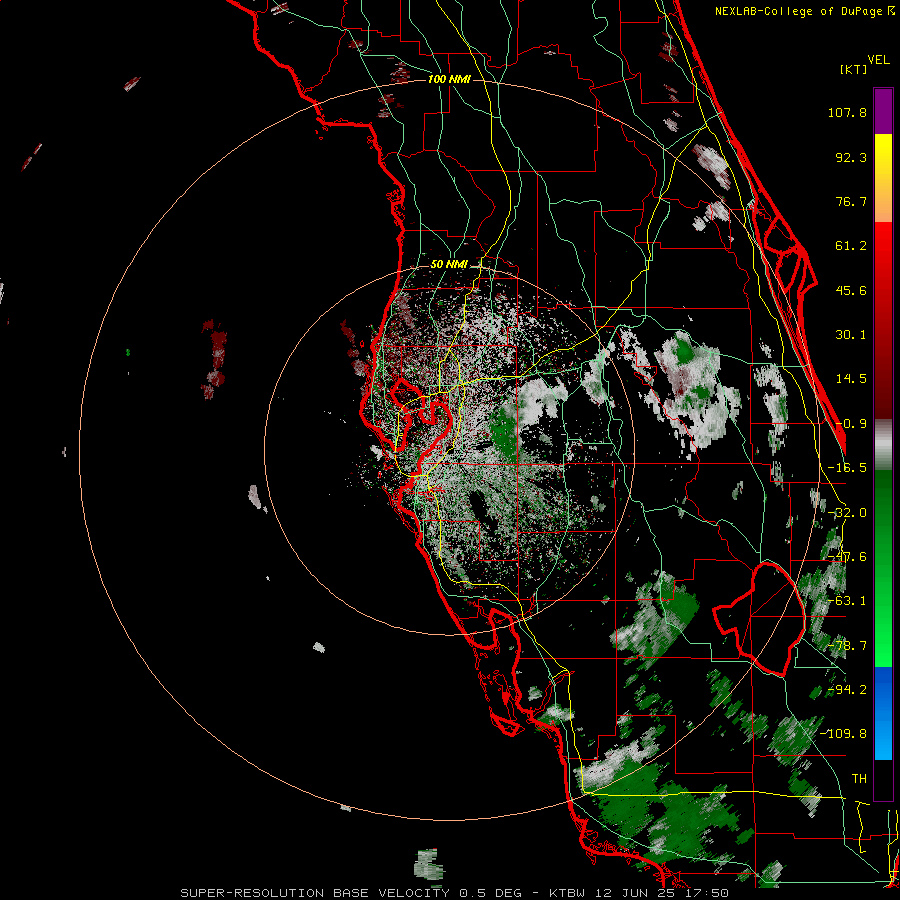Click the blue segment of color bar
This screenshot has width=900, height=900.
pos(883,713)
